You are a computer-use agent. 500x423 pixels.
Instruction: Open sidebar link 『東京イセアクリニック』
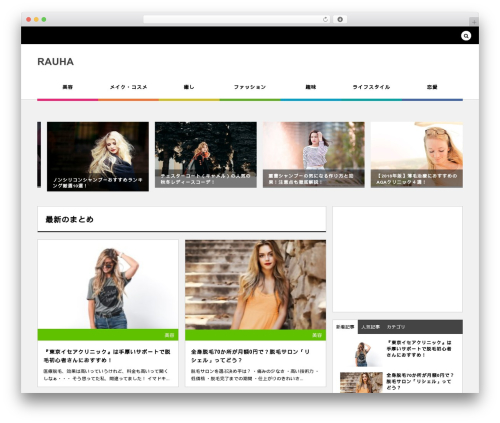[419, 349]
